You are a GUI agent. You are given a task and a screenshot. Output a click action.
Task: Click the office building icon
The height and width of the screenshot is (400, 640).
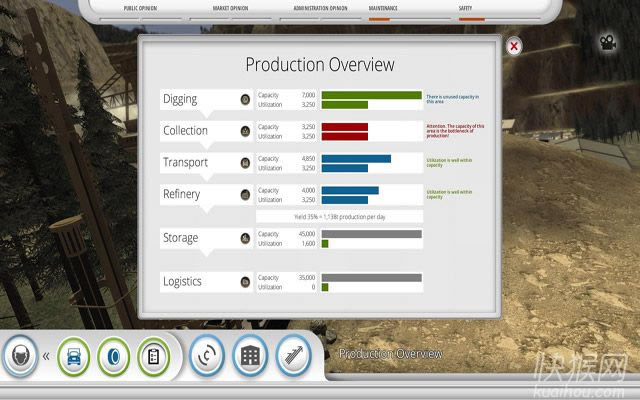click(250, 356)
